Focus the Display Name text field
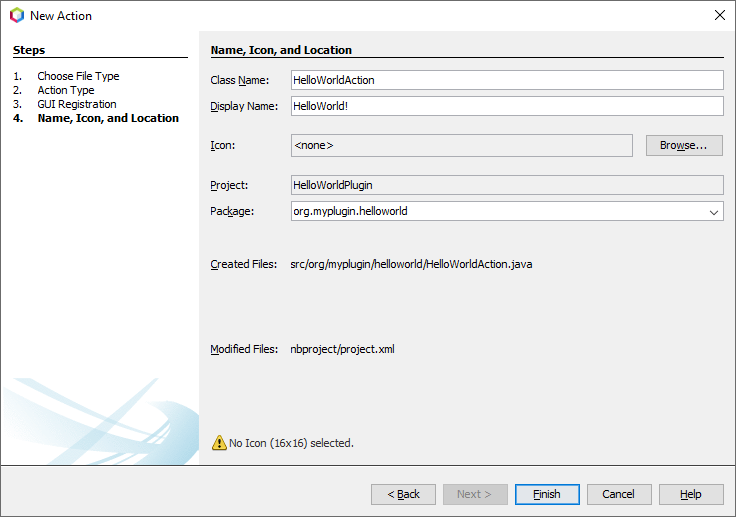736x517 pixels. click(506, 106)
